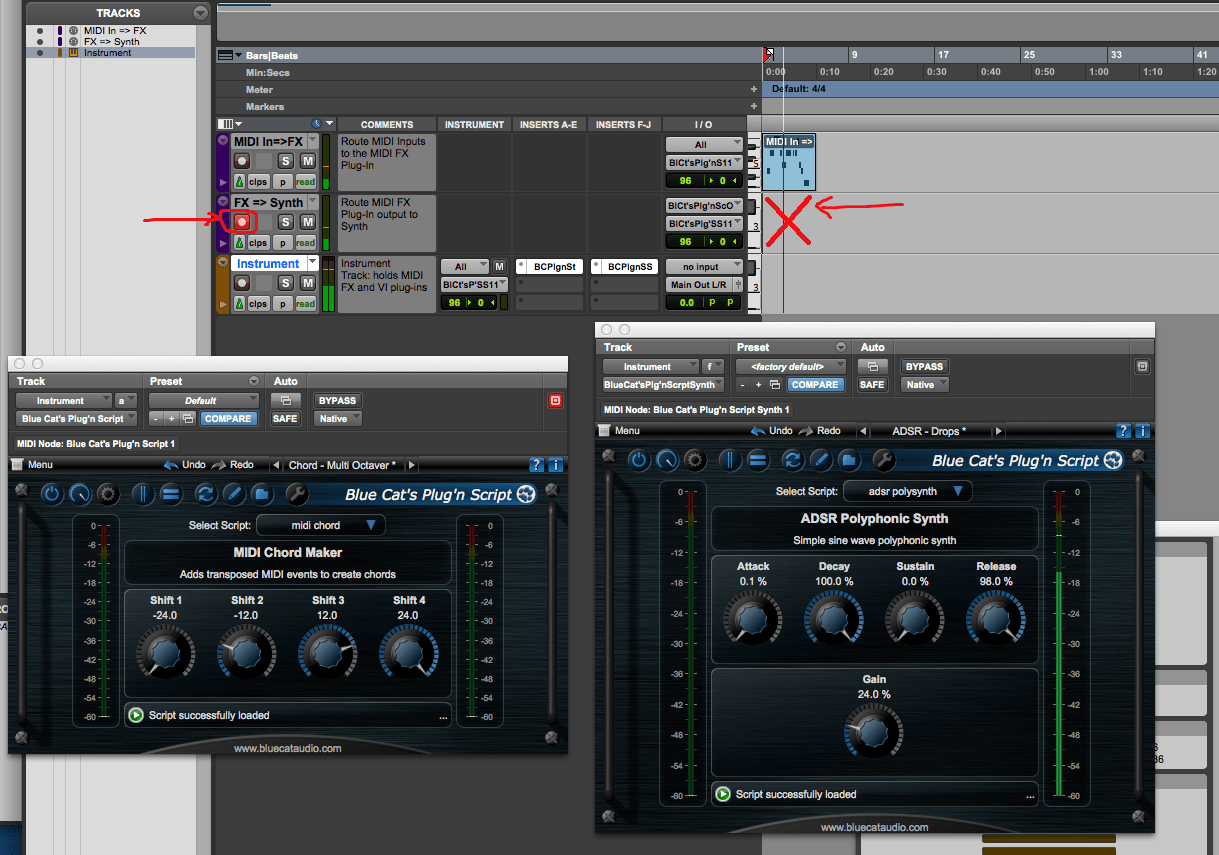Open Select Script dropdown showing midi chord

[x=321, y=525]
